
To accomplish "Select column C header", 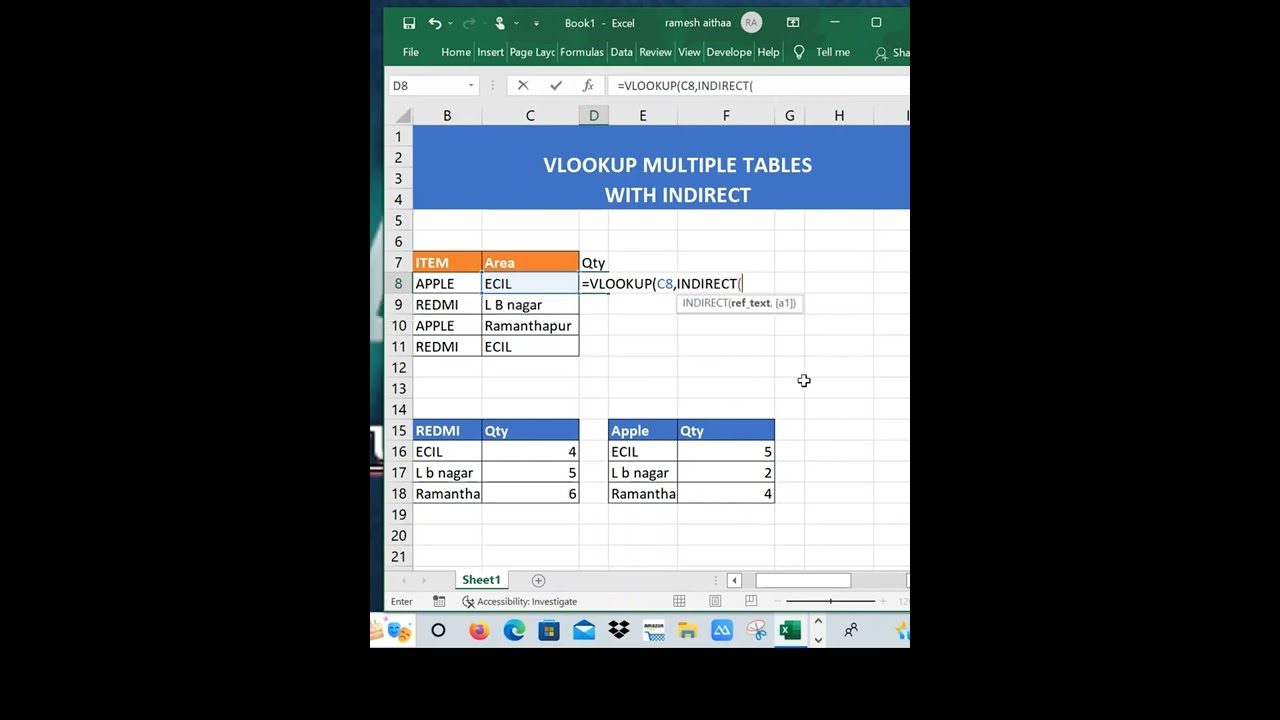I will tap(530, 116).
